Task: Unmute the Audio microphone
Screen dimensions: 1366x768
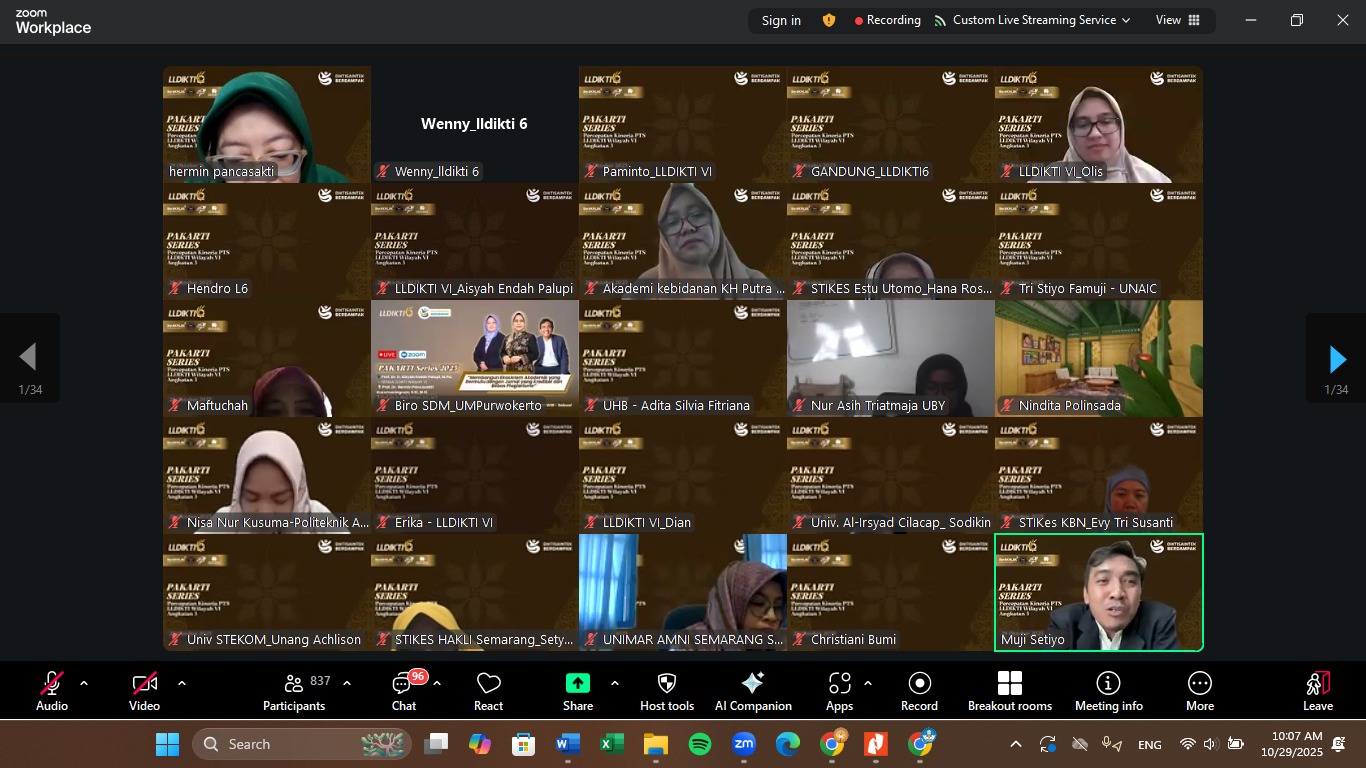Action: 52,691
